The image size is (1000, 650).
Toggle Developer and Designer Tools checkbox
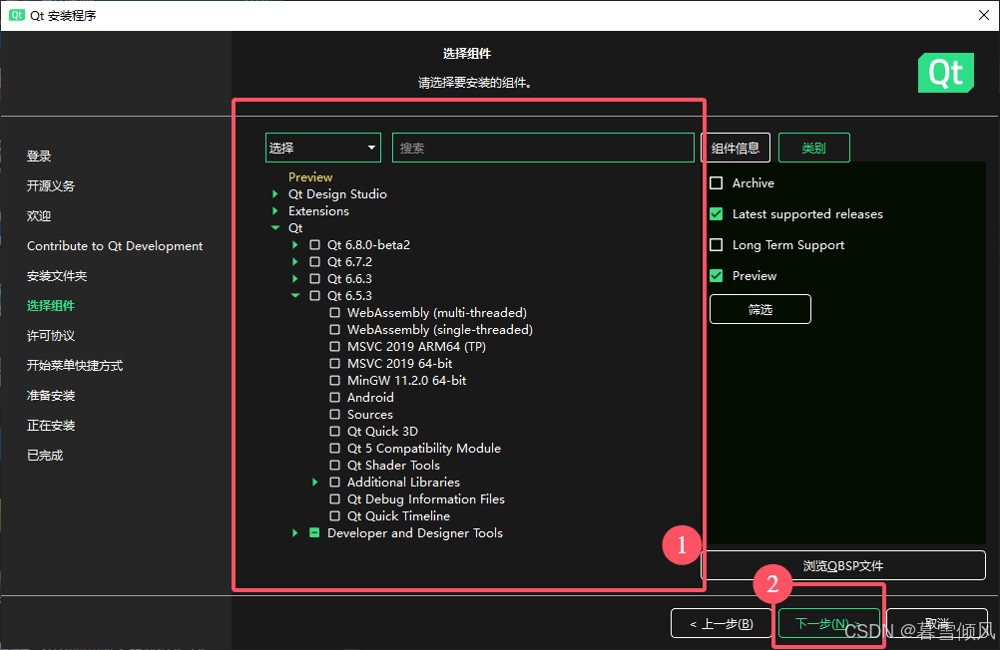(314, 533)
